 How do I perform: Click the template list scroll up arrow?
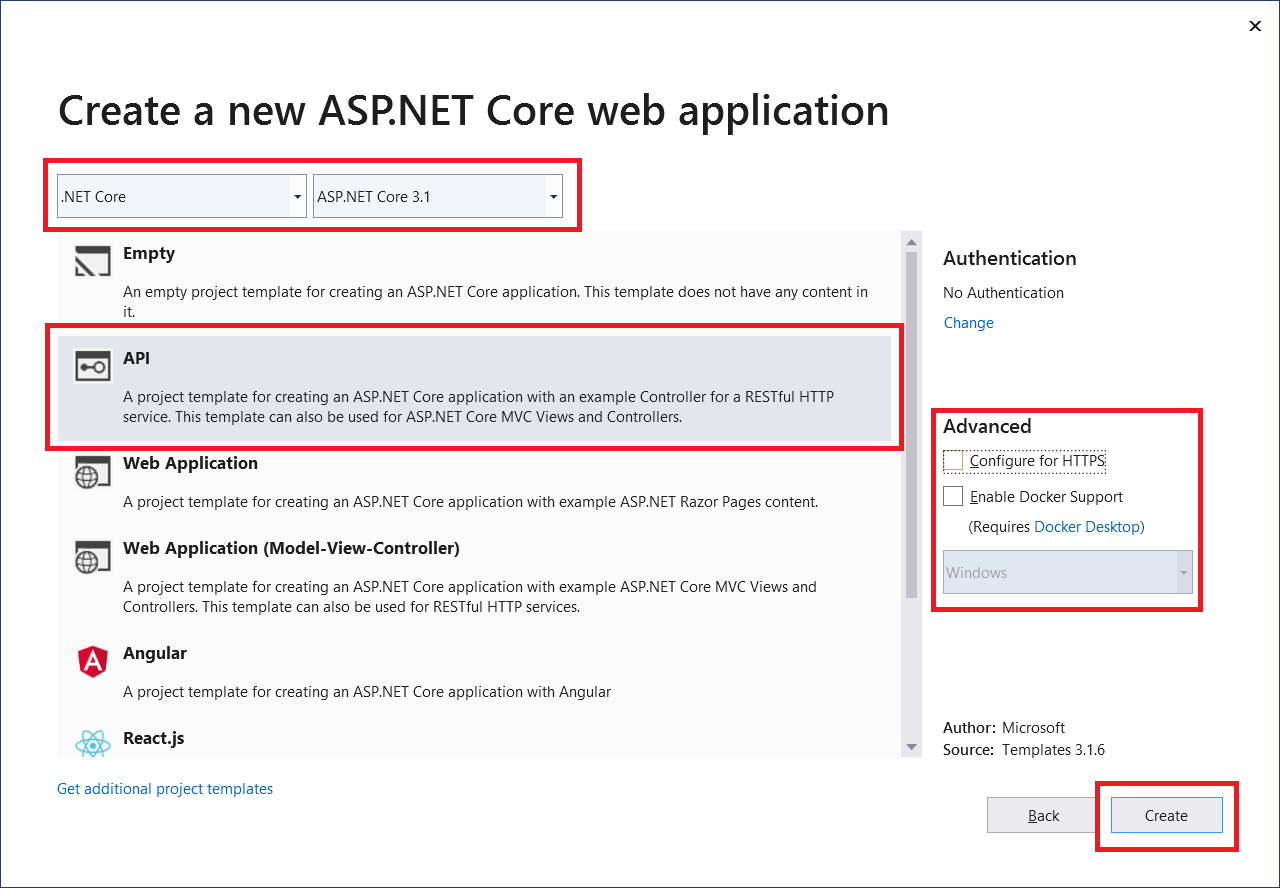pos(911,241)
